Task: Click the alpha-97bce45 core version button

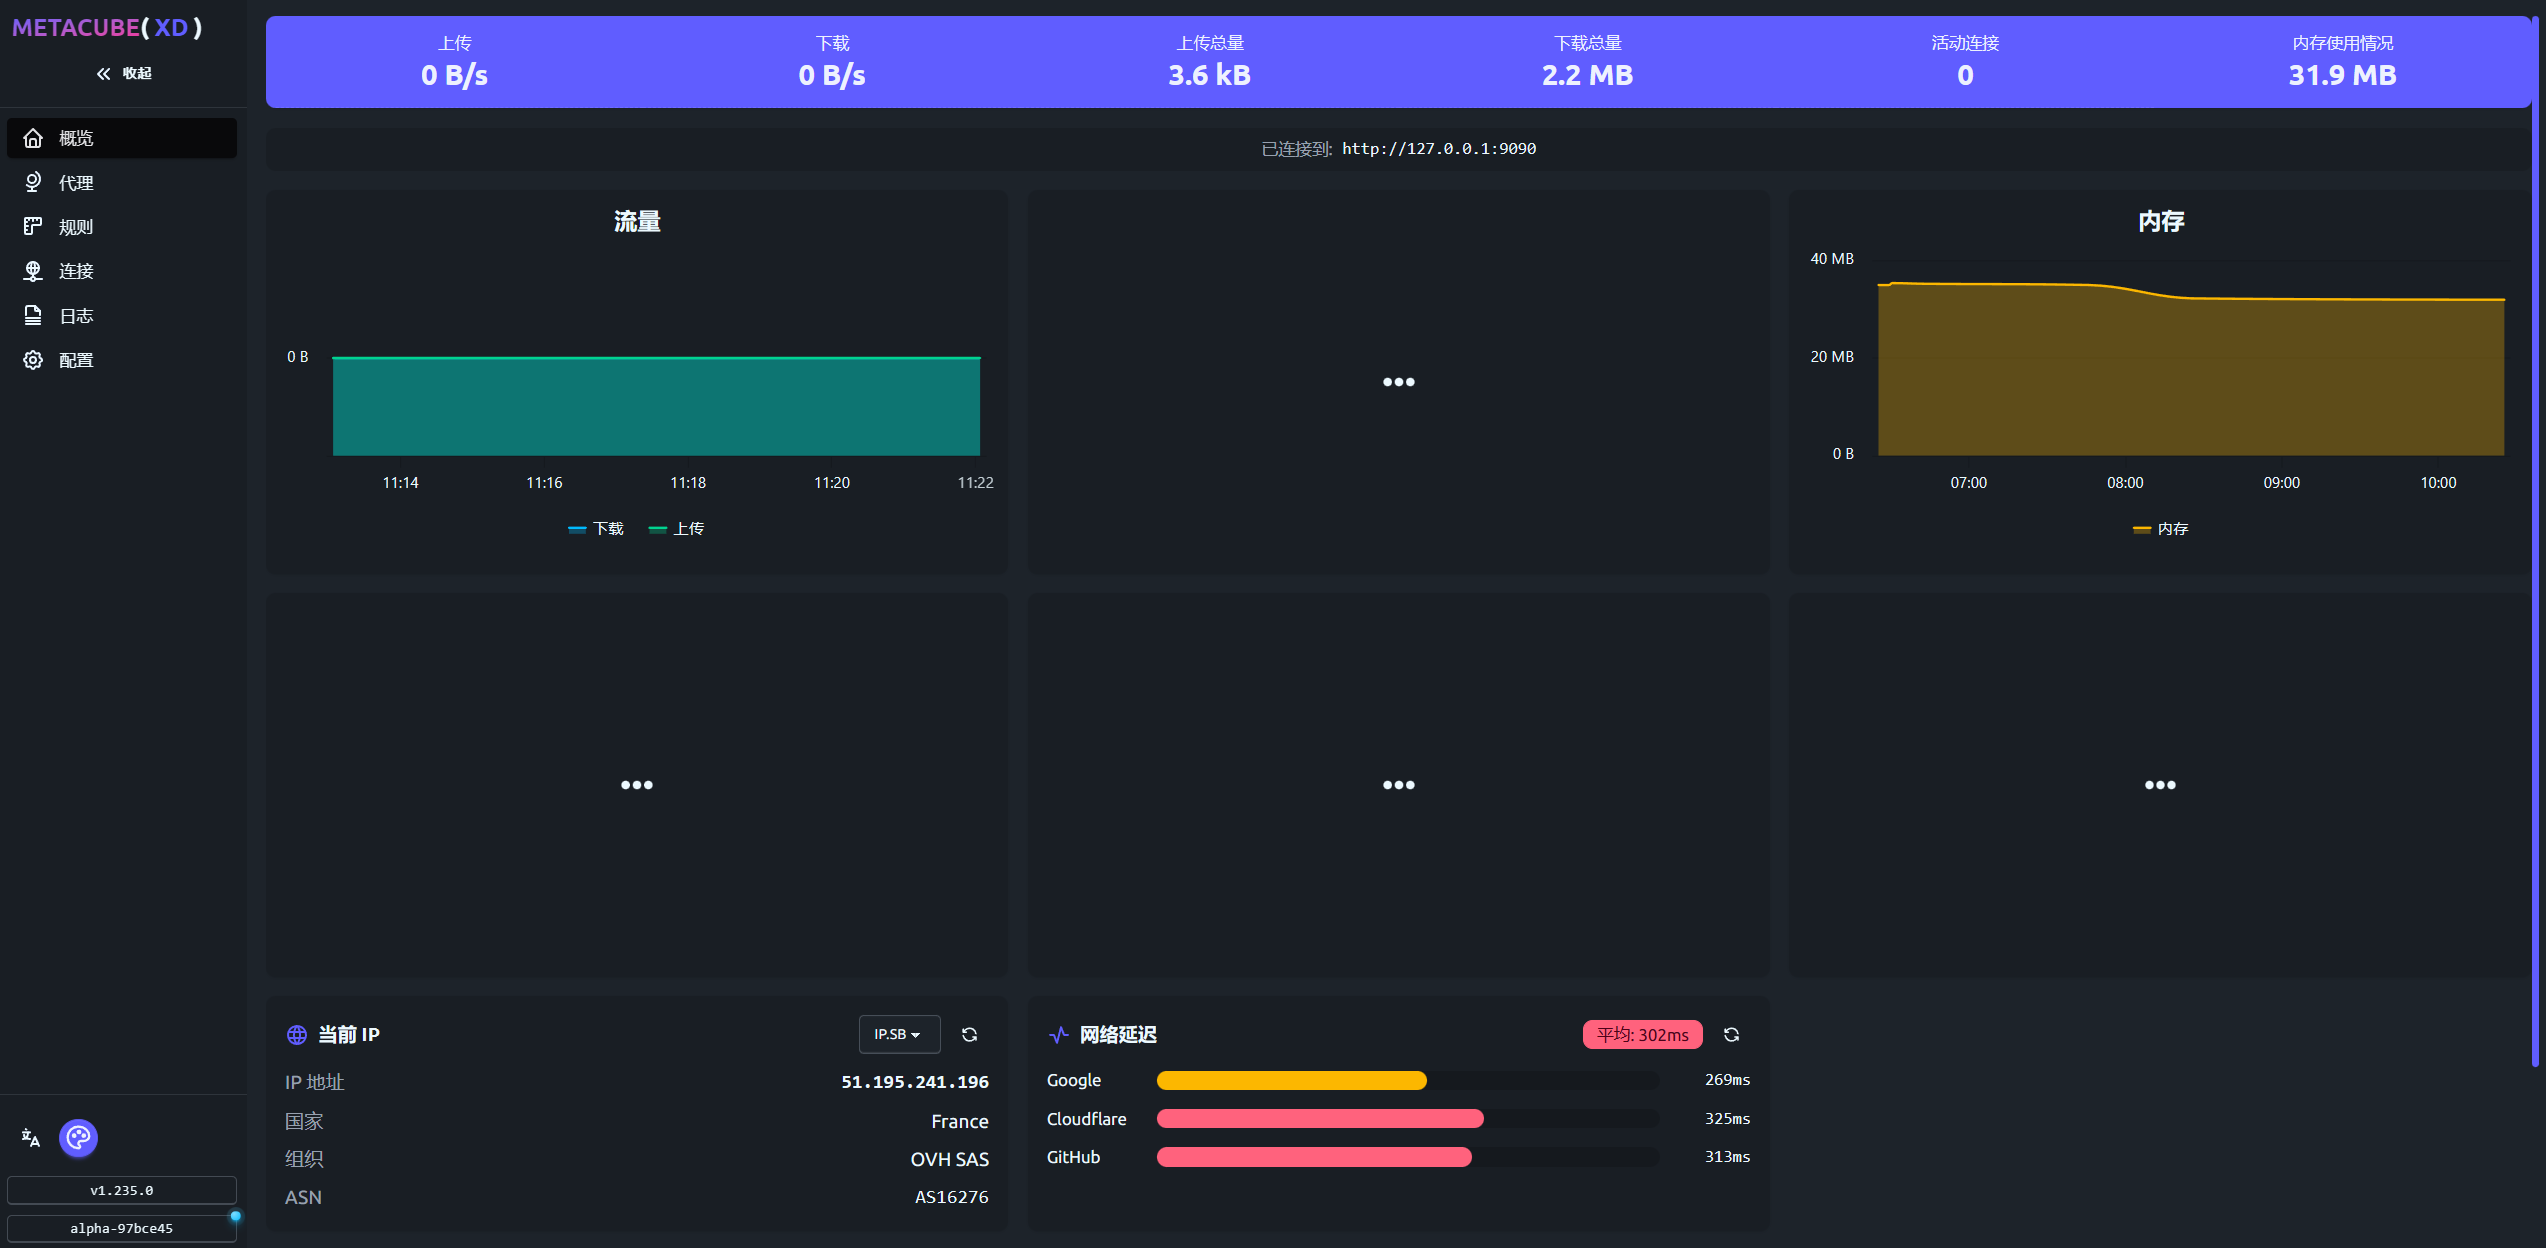Action: click(121, 1228)
